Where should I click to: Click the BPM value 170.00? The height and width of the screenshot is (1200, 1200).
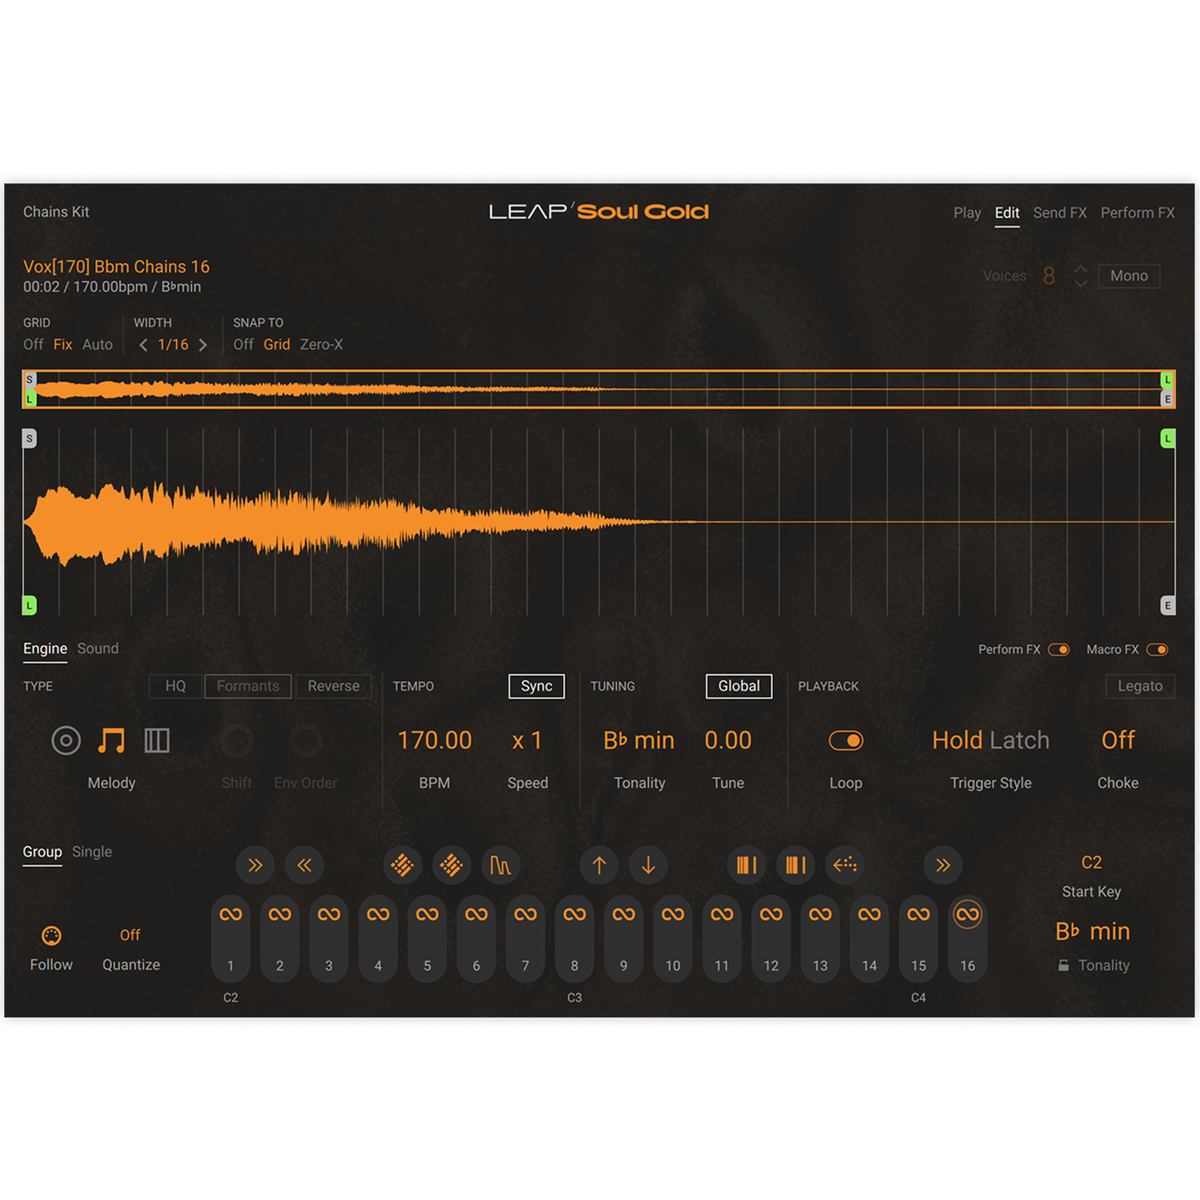pos(434,741)
